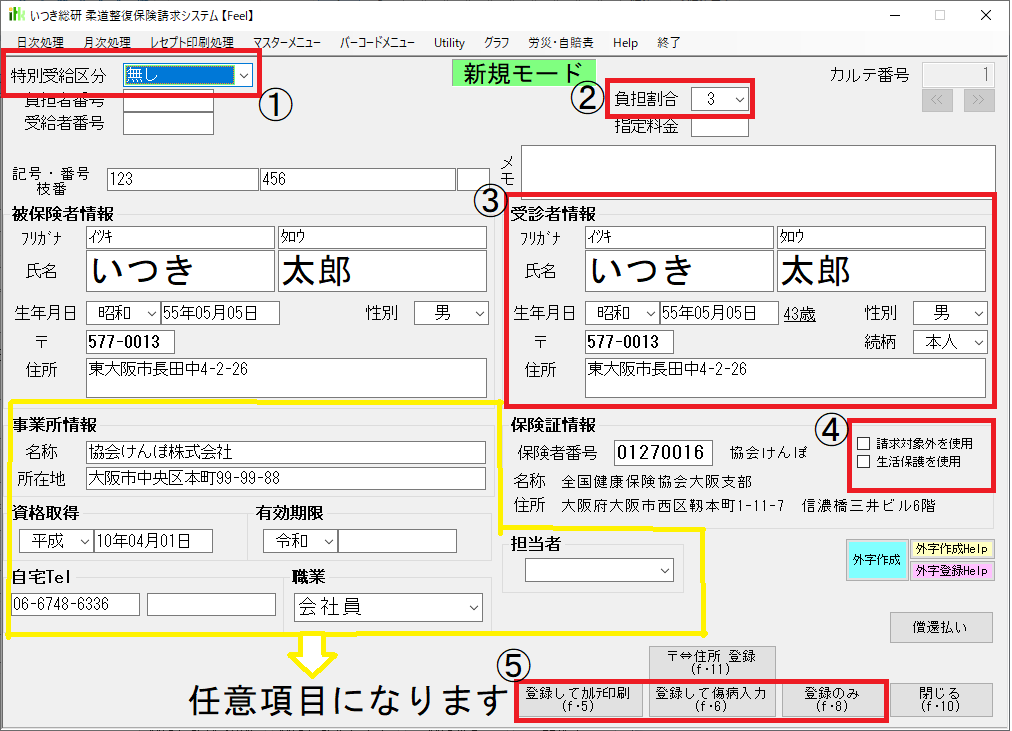1012x731 pixels.
Task: Open the グラフ menu
Action: [496, 43]
